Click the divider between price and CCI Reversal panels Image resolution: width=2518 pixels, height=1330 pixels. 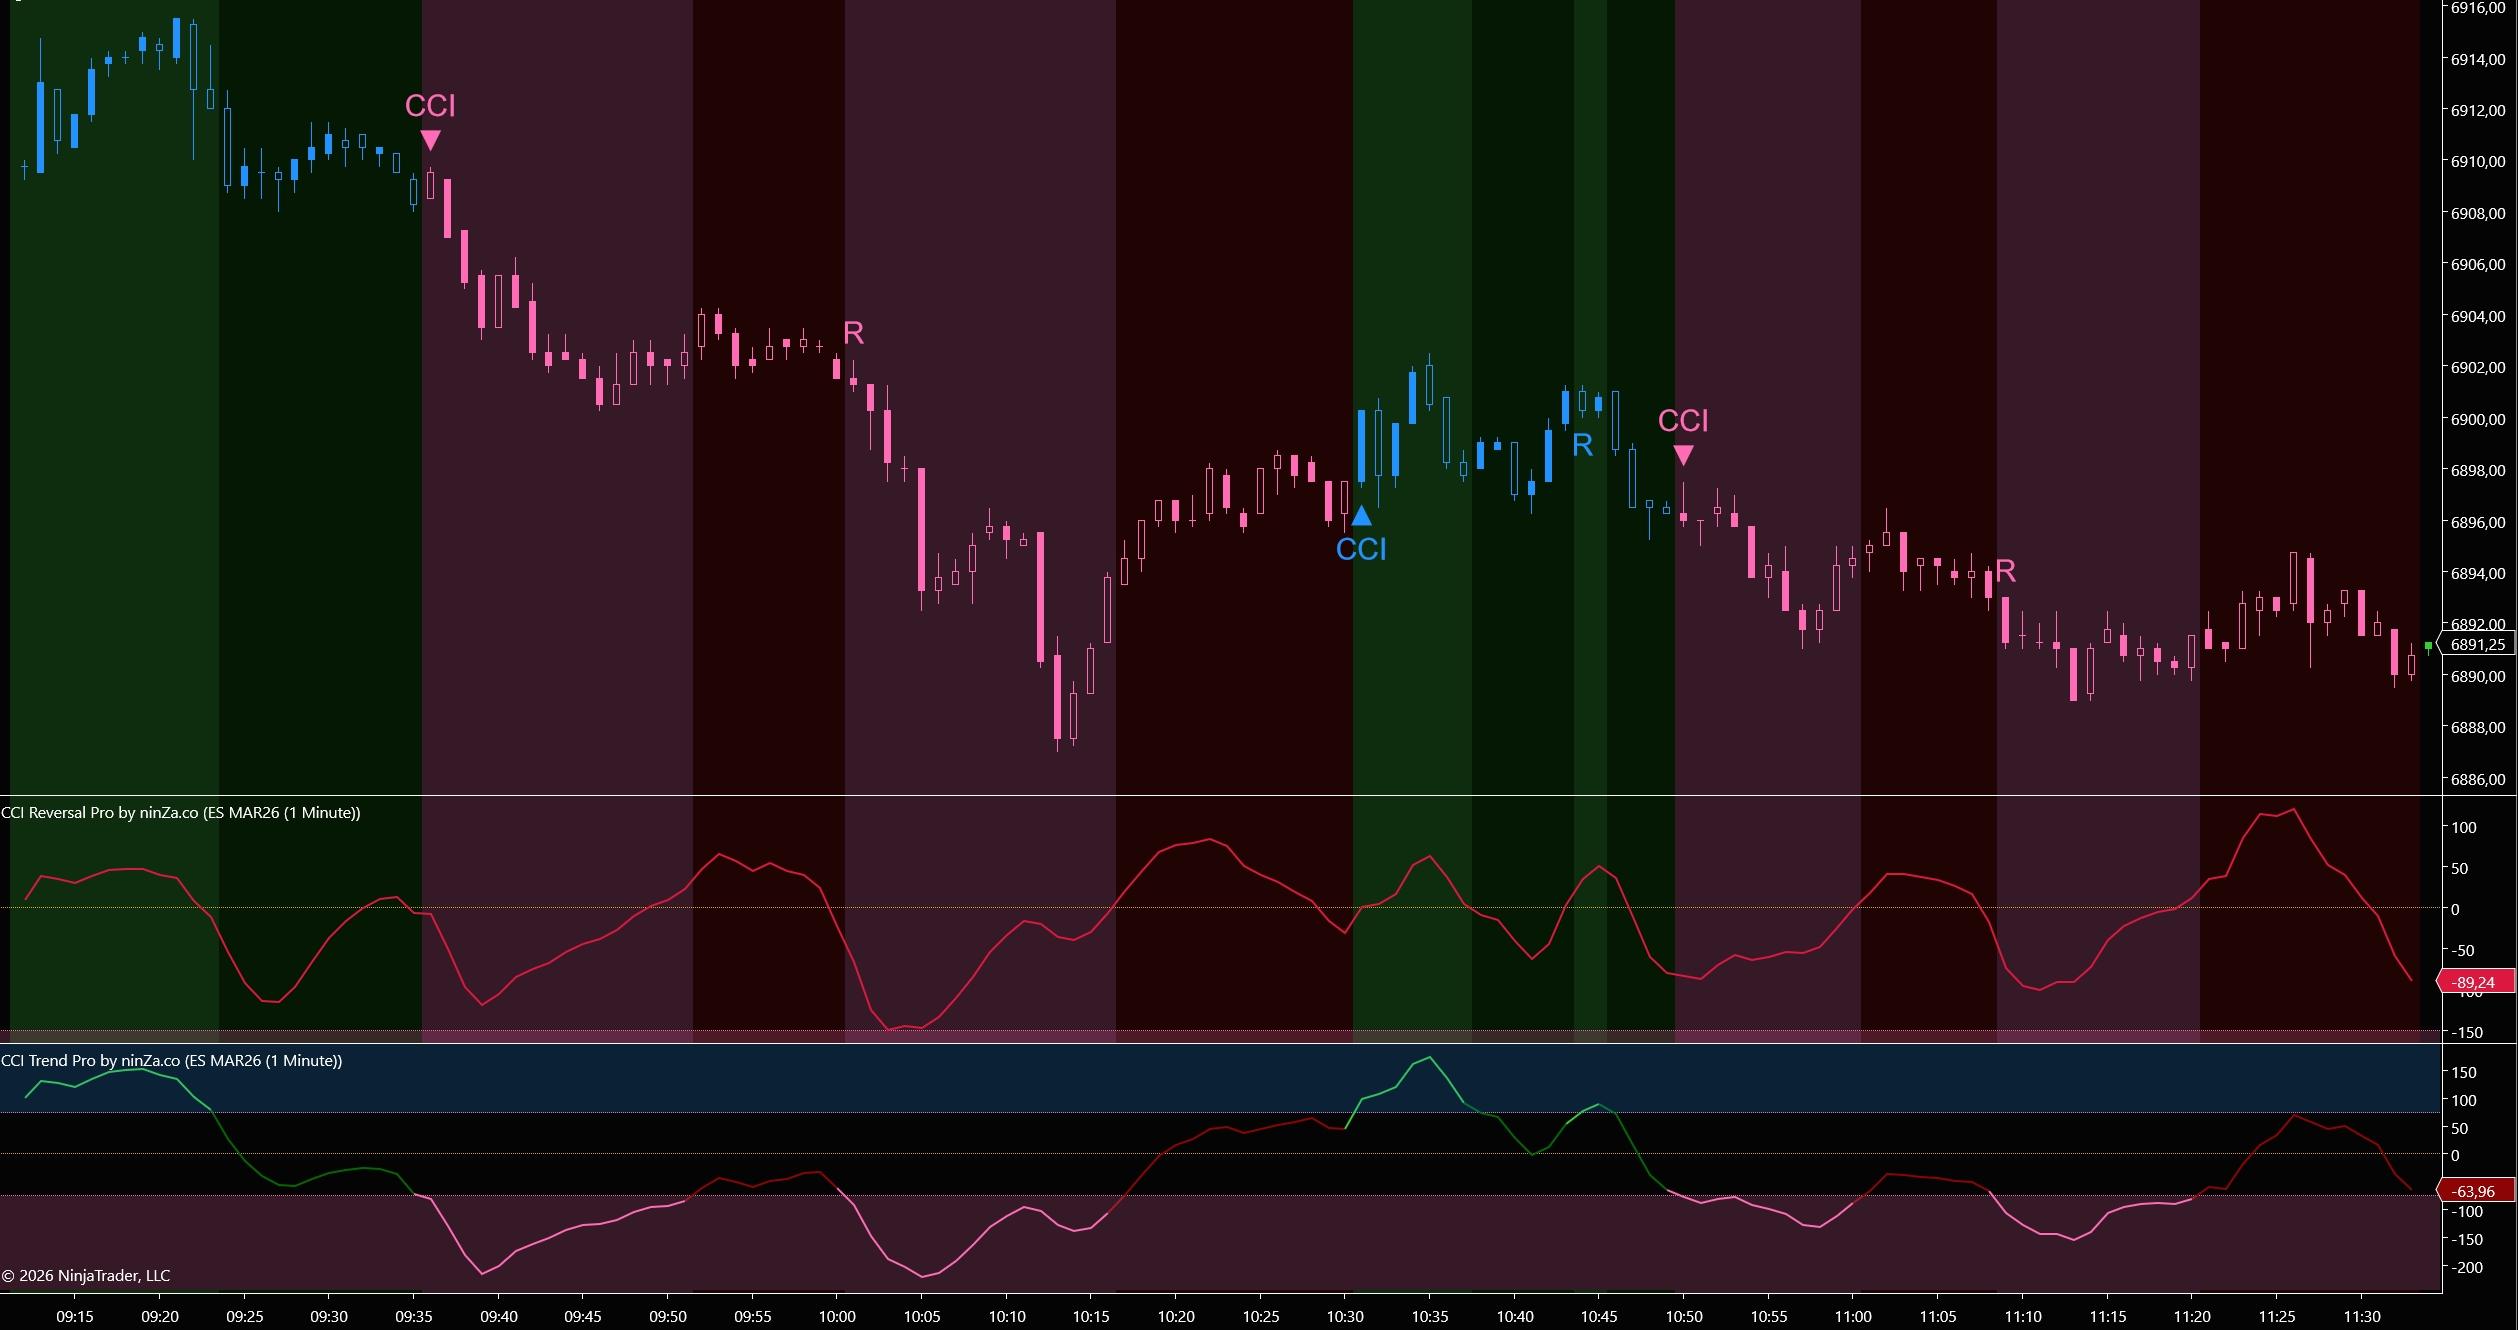pyautogui.click(x=1200, y=796)
